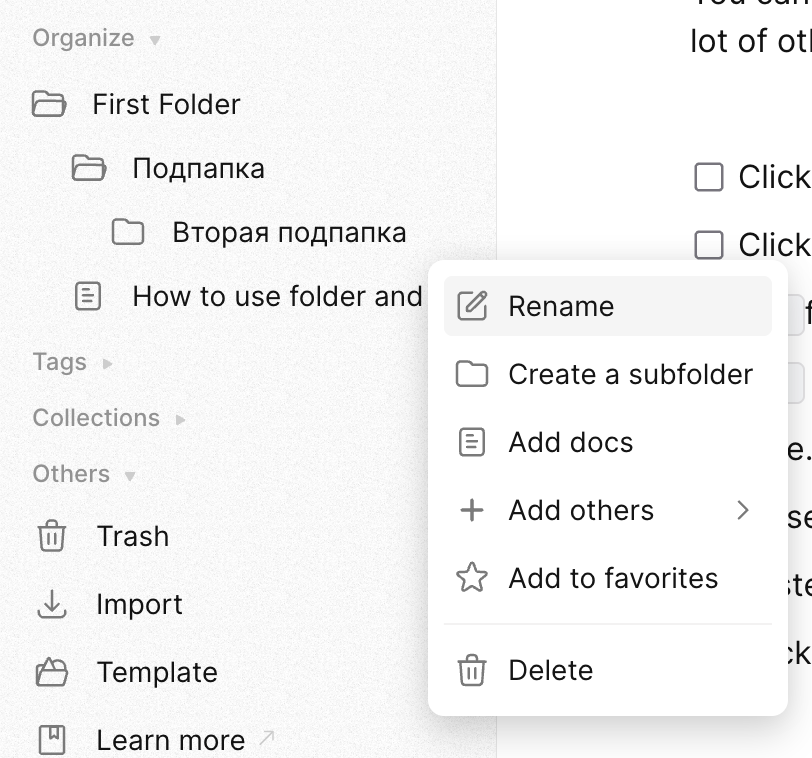Check the second Click checkbox
The image size is (812, 758).
[708, 245]
